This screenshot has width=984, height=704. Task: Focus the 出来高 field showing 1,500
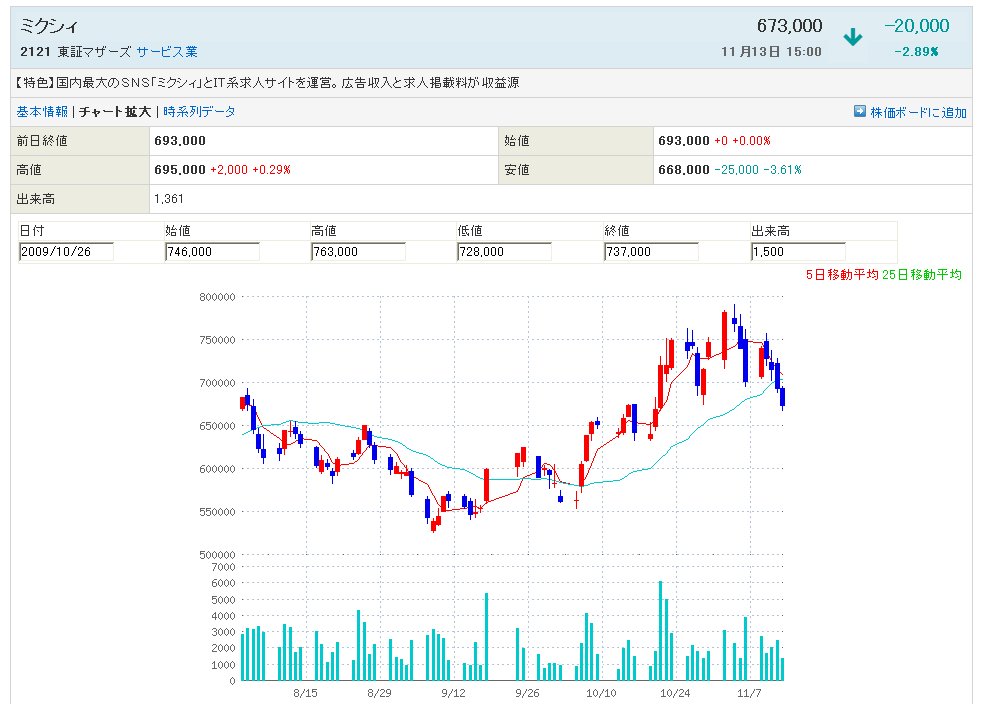coord(797,252)
